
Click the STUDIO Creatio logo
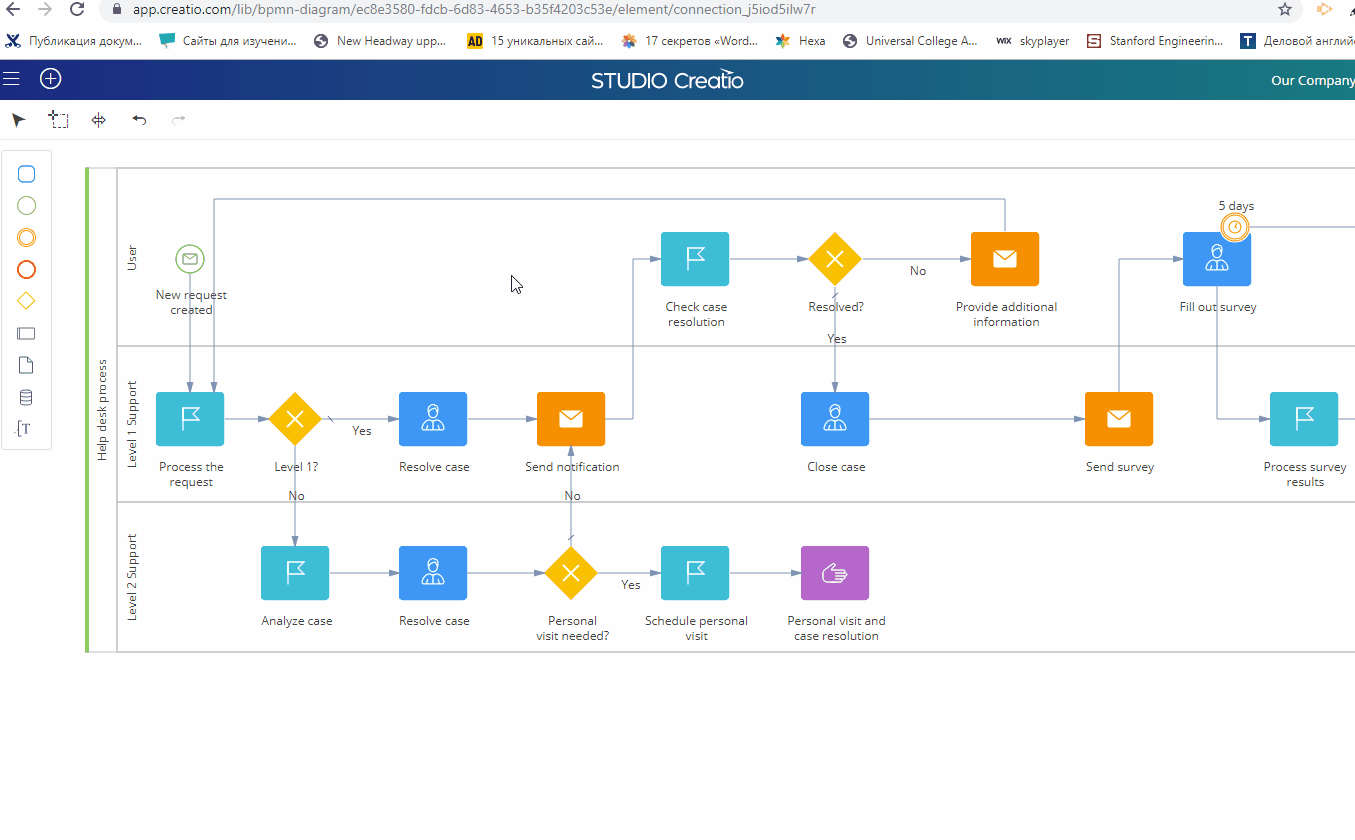click(x=667, y=80)
